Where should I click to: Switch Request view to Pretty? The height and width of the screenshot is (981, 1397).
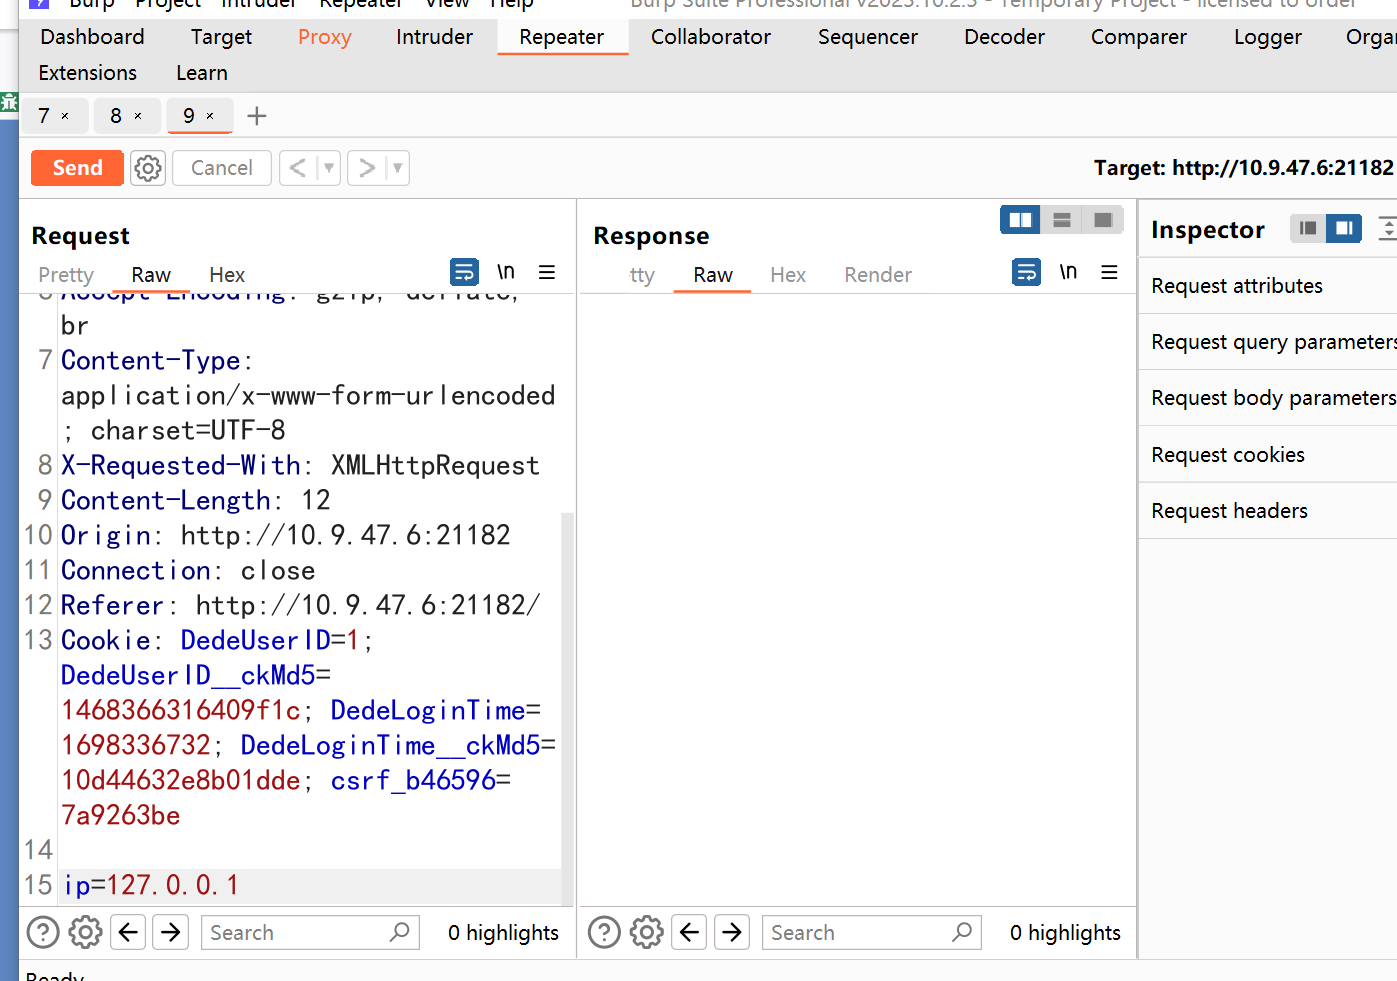[x=66, y=275]
